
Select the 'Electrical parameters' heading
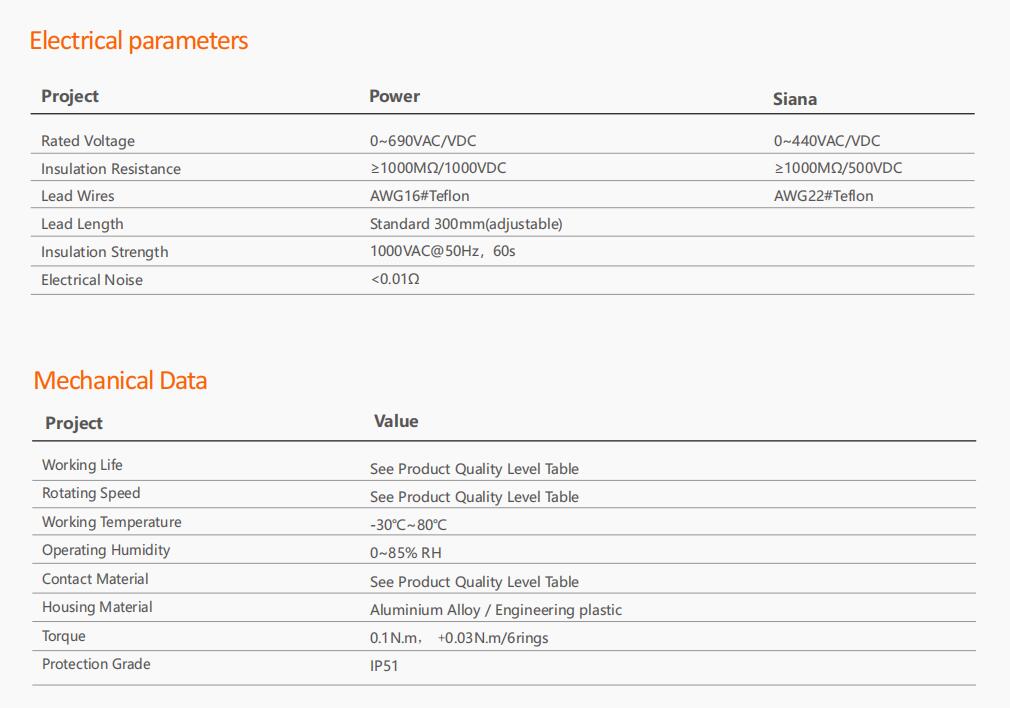pyautogui.click(x=138, y=41)
